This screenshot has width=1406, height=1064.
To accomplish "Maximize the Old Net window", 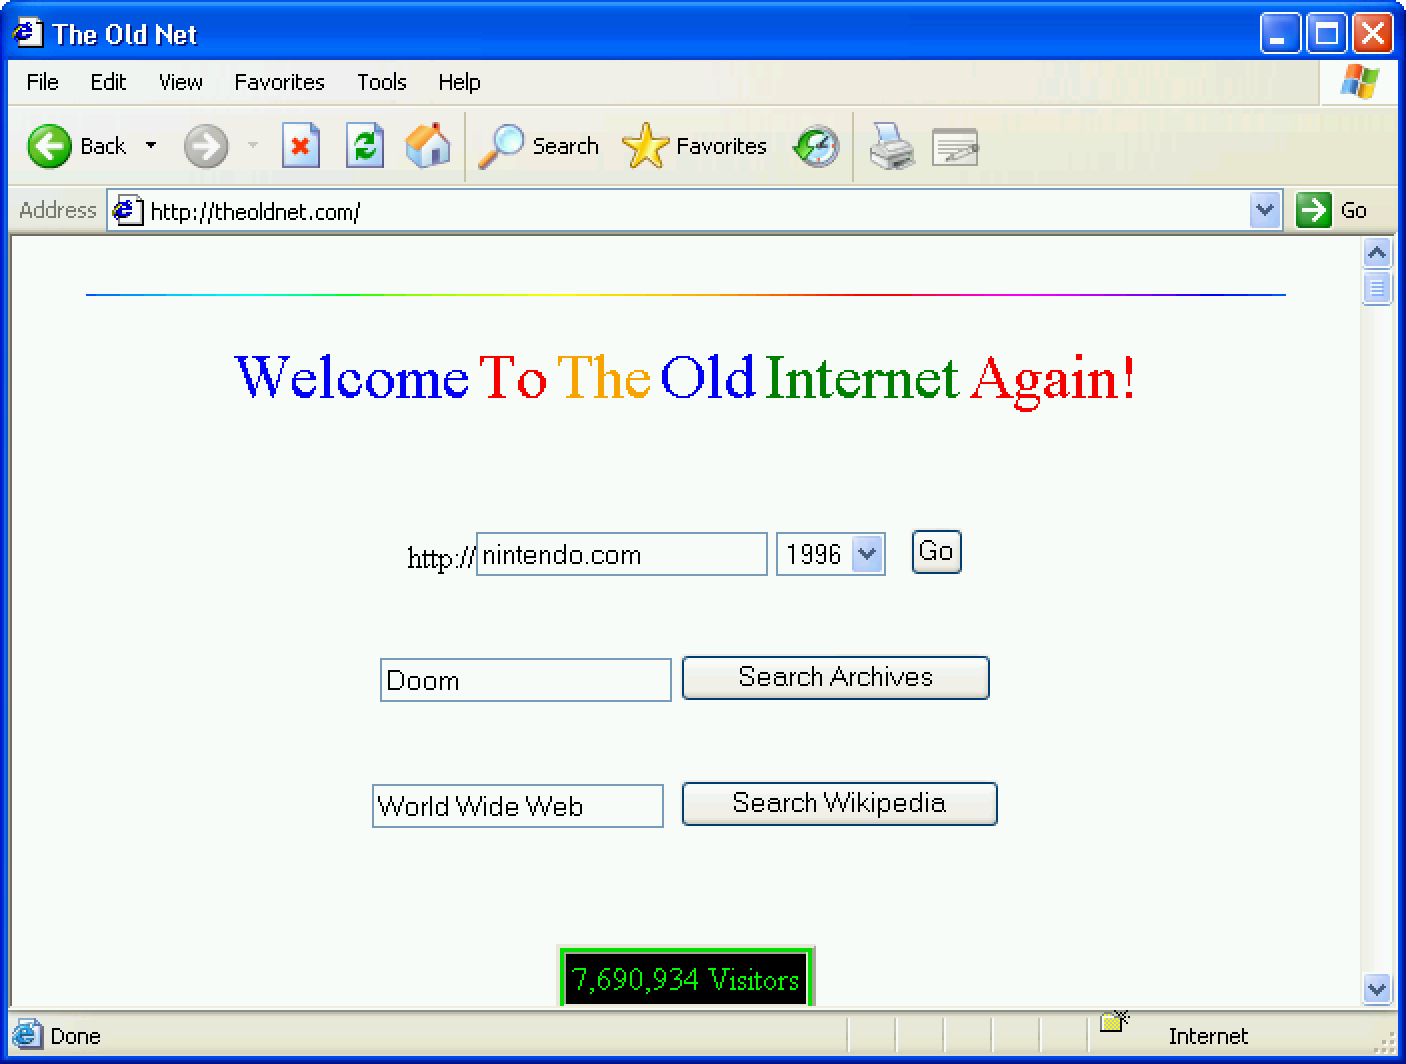I will click(1327, 34).
